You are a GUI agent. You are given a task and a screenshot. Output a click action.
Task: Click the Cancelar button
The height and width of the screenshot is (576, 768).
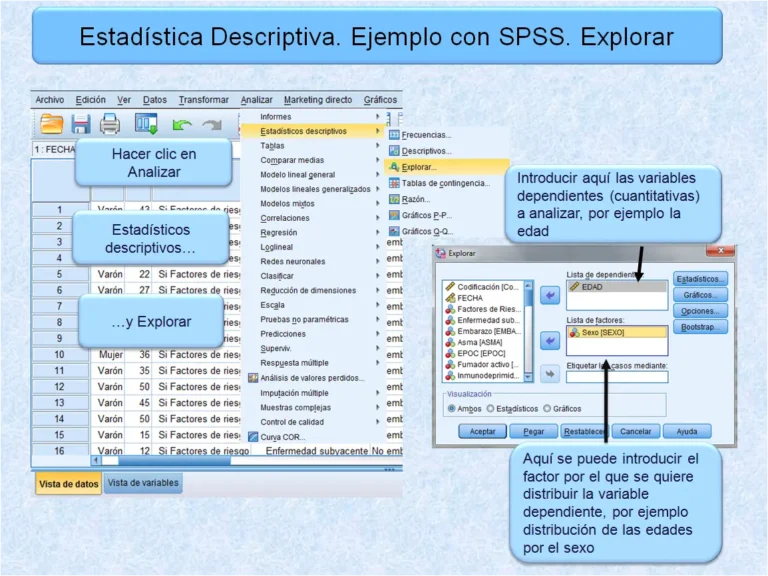pyautogui.click(x=635, y=431)
